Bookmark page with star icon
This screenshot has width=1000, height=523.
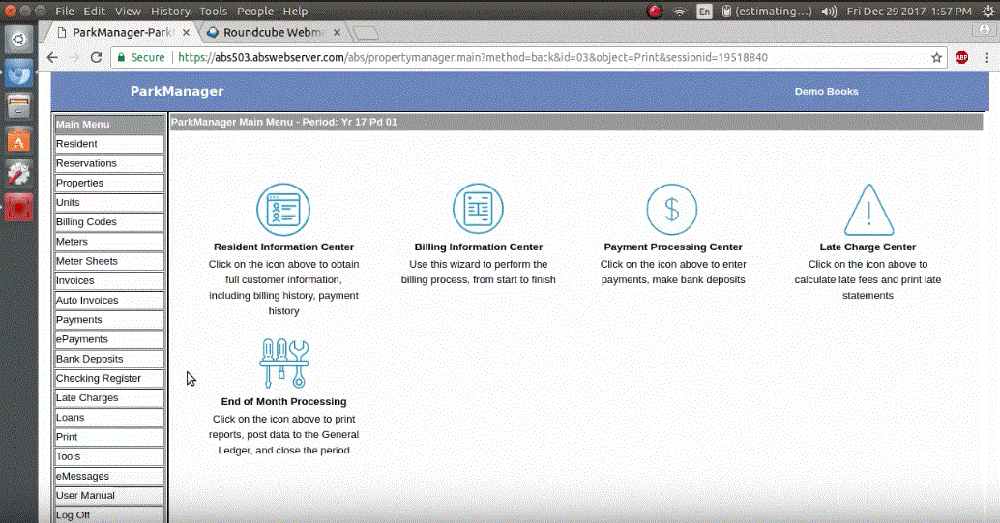pyautogui.click(x=936, y=57)
